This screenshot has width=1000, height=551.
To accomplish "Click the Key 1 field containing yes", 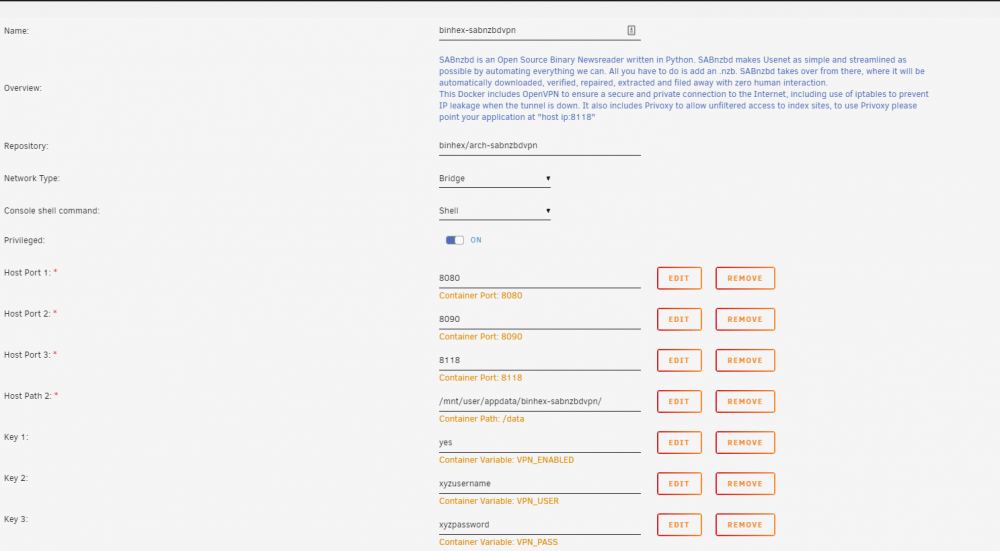I will click(540, 443).
